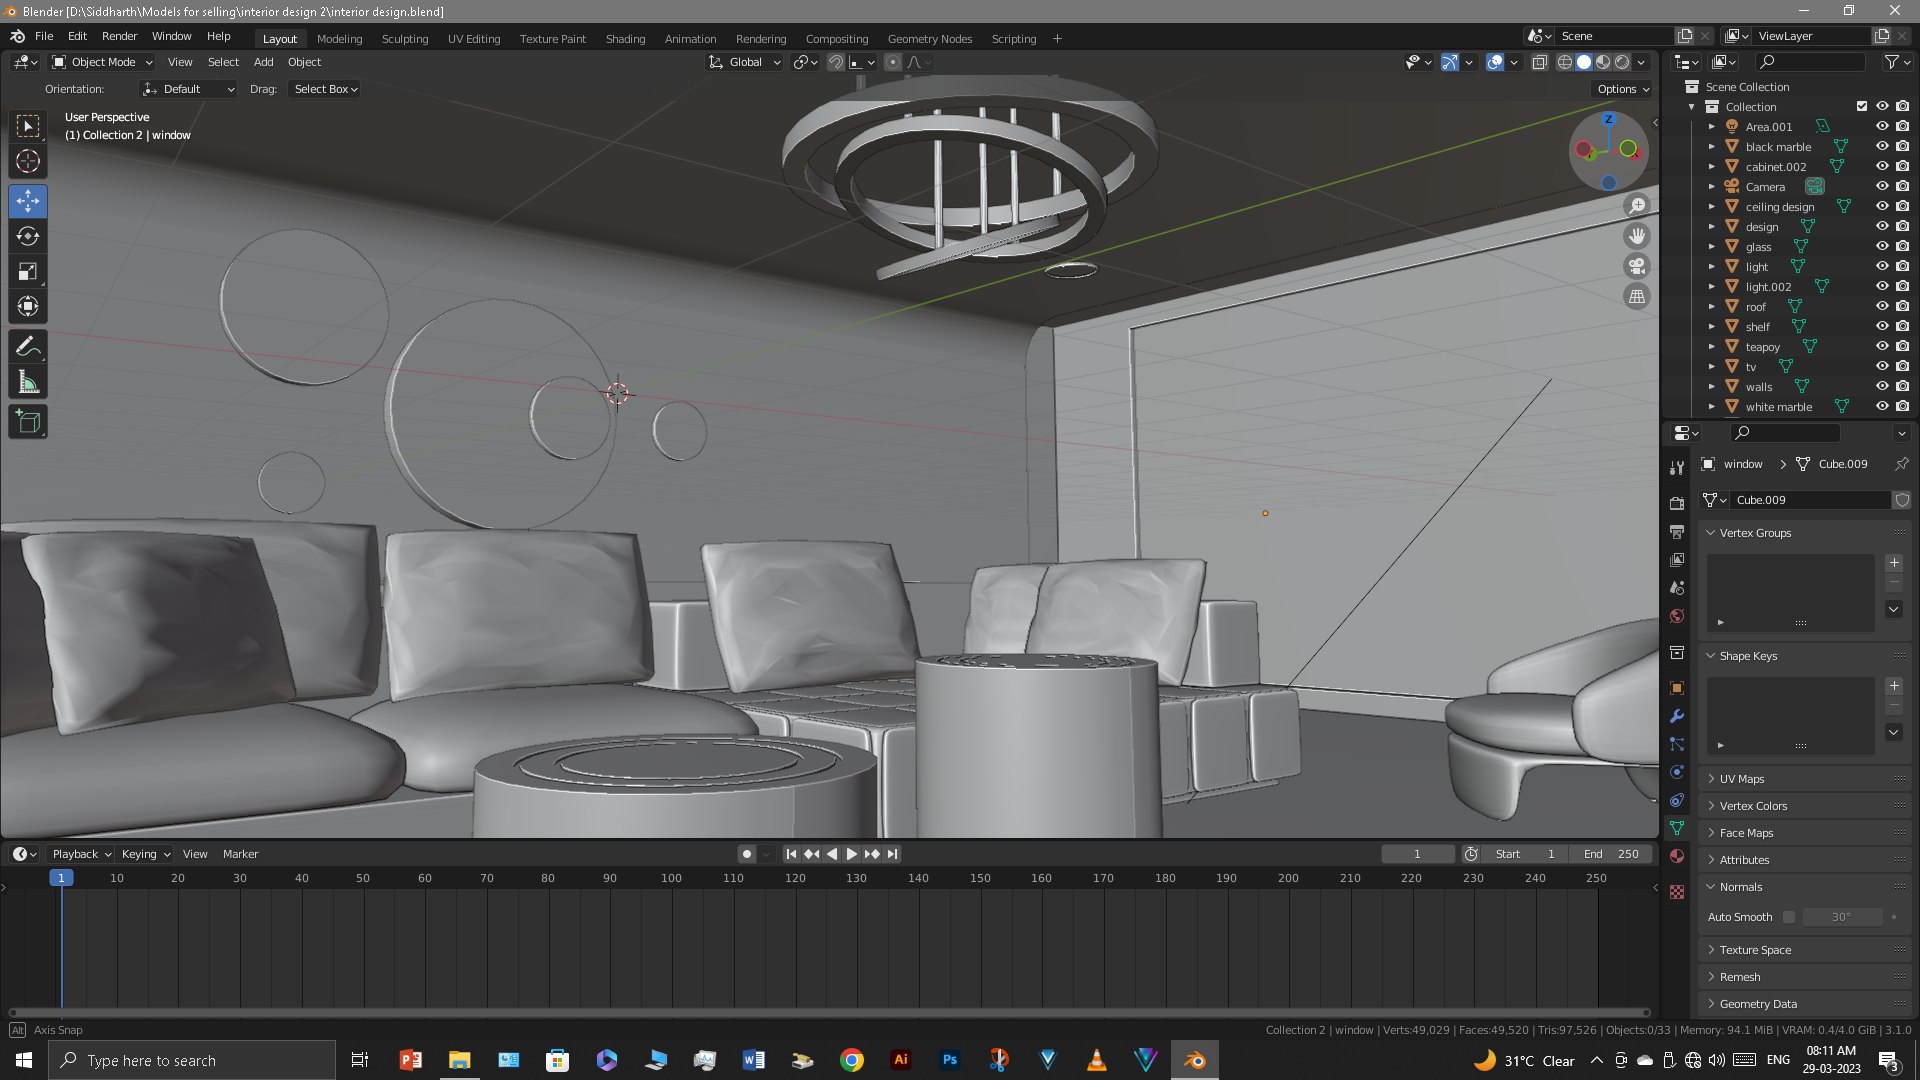Click the End frame 250 field
This screenshot has height=1080, width=1920.
click(1610, 854)
